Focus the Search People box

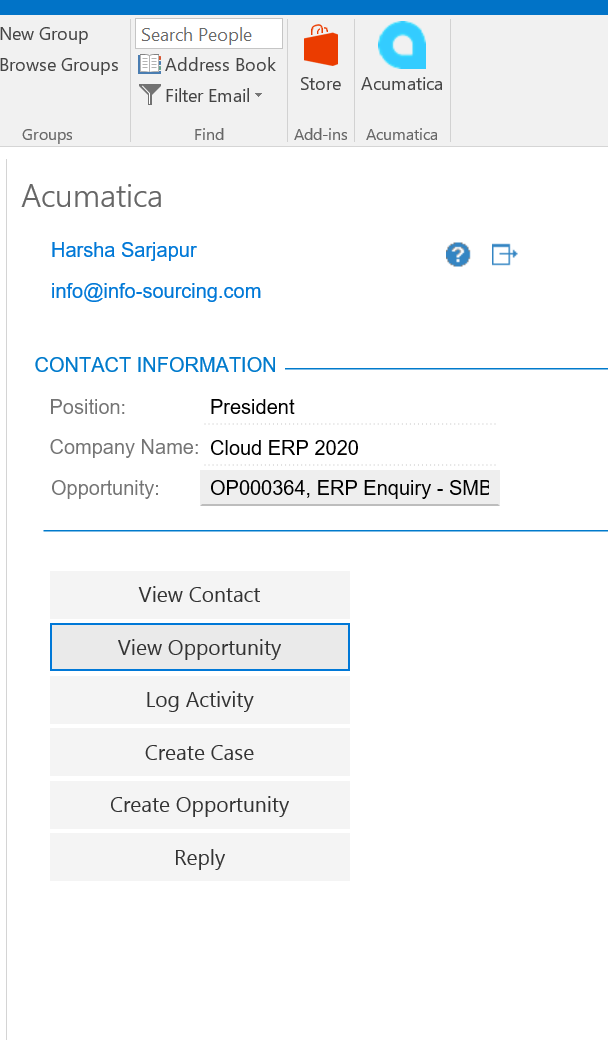208,35
